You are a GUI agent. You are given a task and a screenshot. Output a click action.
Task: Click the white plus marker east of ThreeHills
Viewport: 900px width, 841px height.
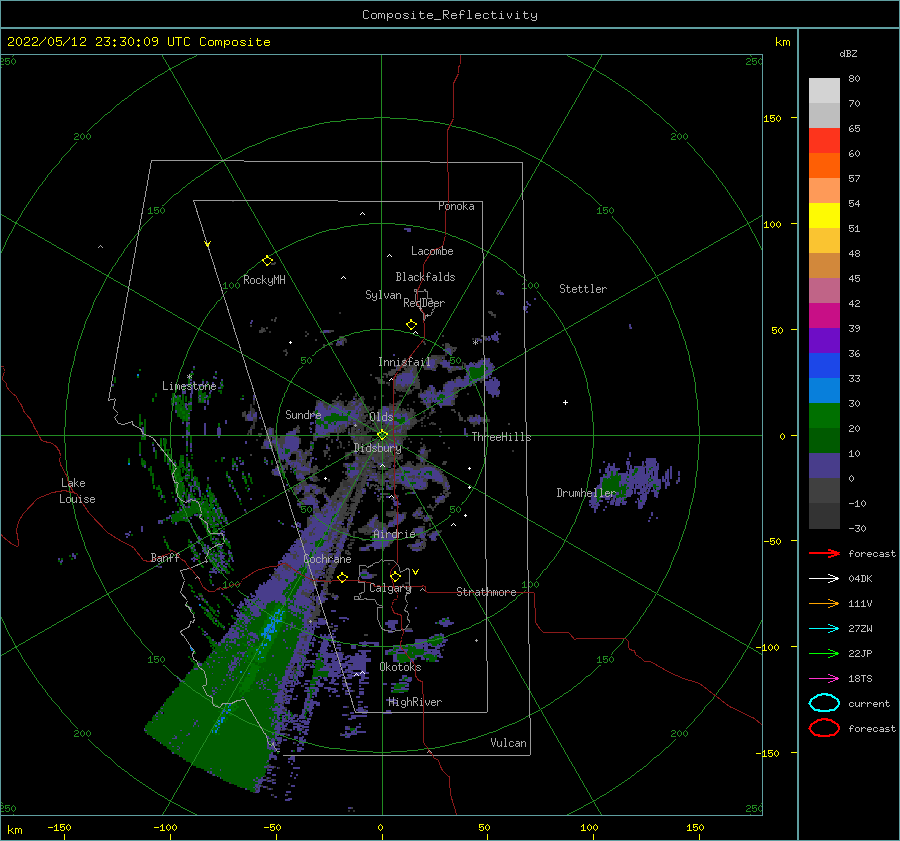click(565, 402)
